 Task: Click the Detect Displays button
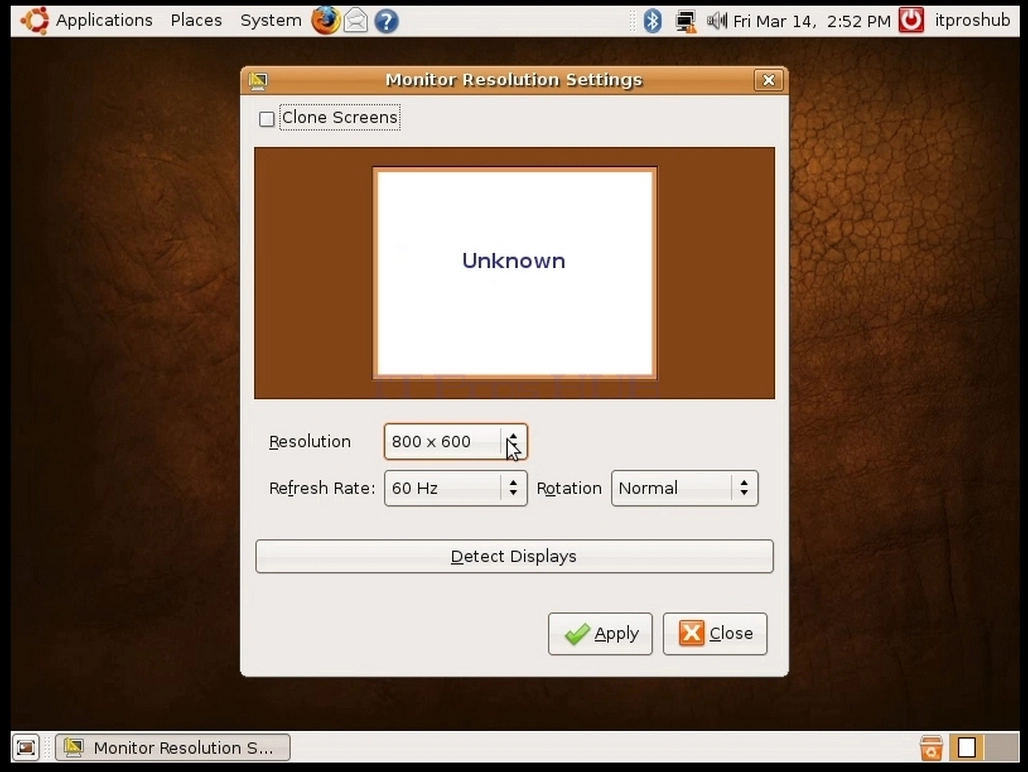[514, 556]
